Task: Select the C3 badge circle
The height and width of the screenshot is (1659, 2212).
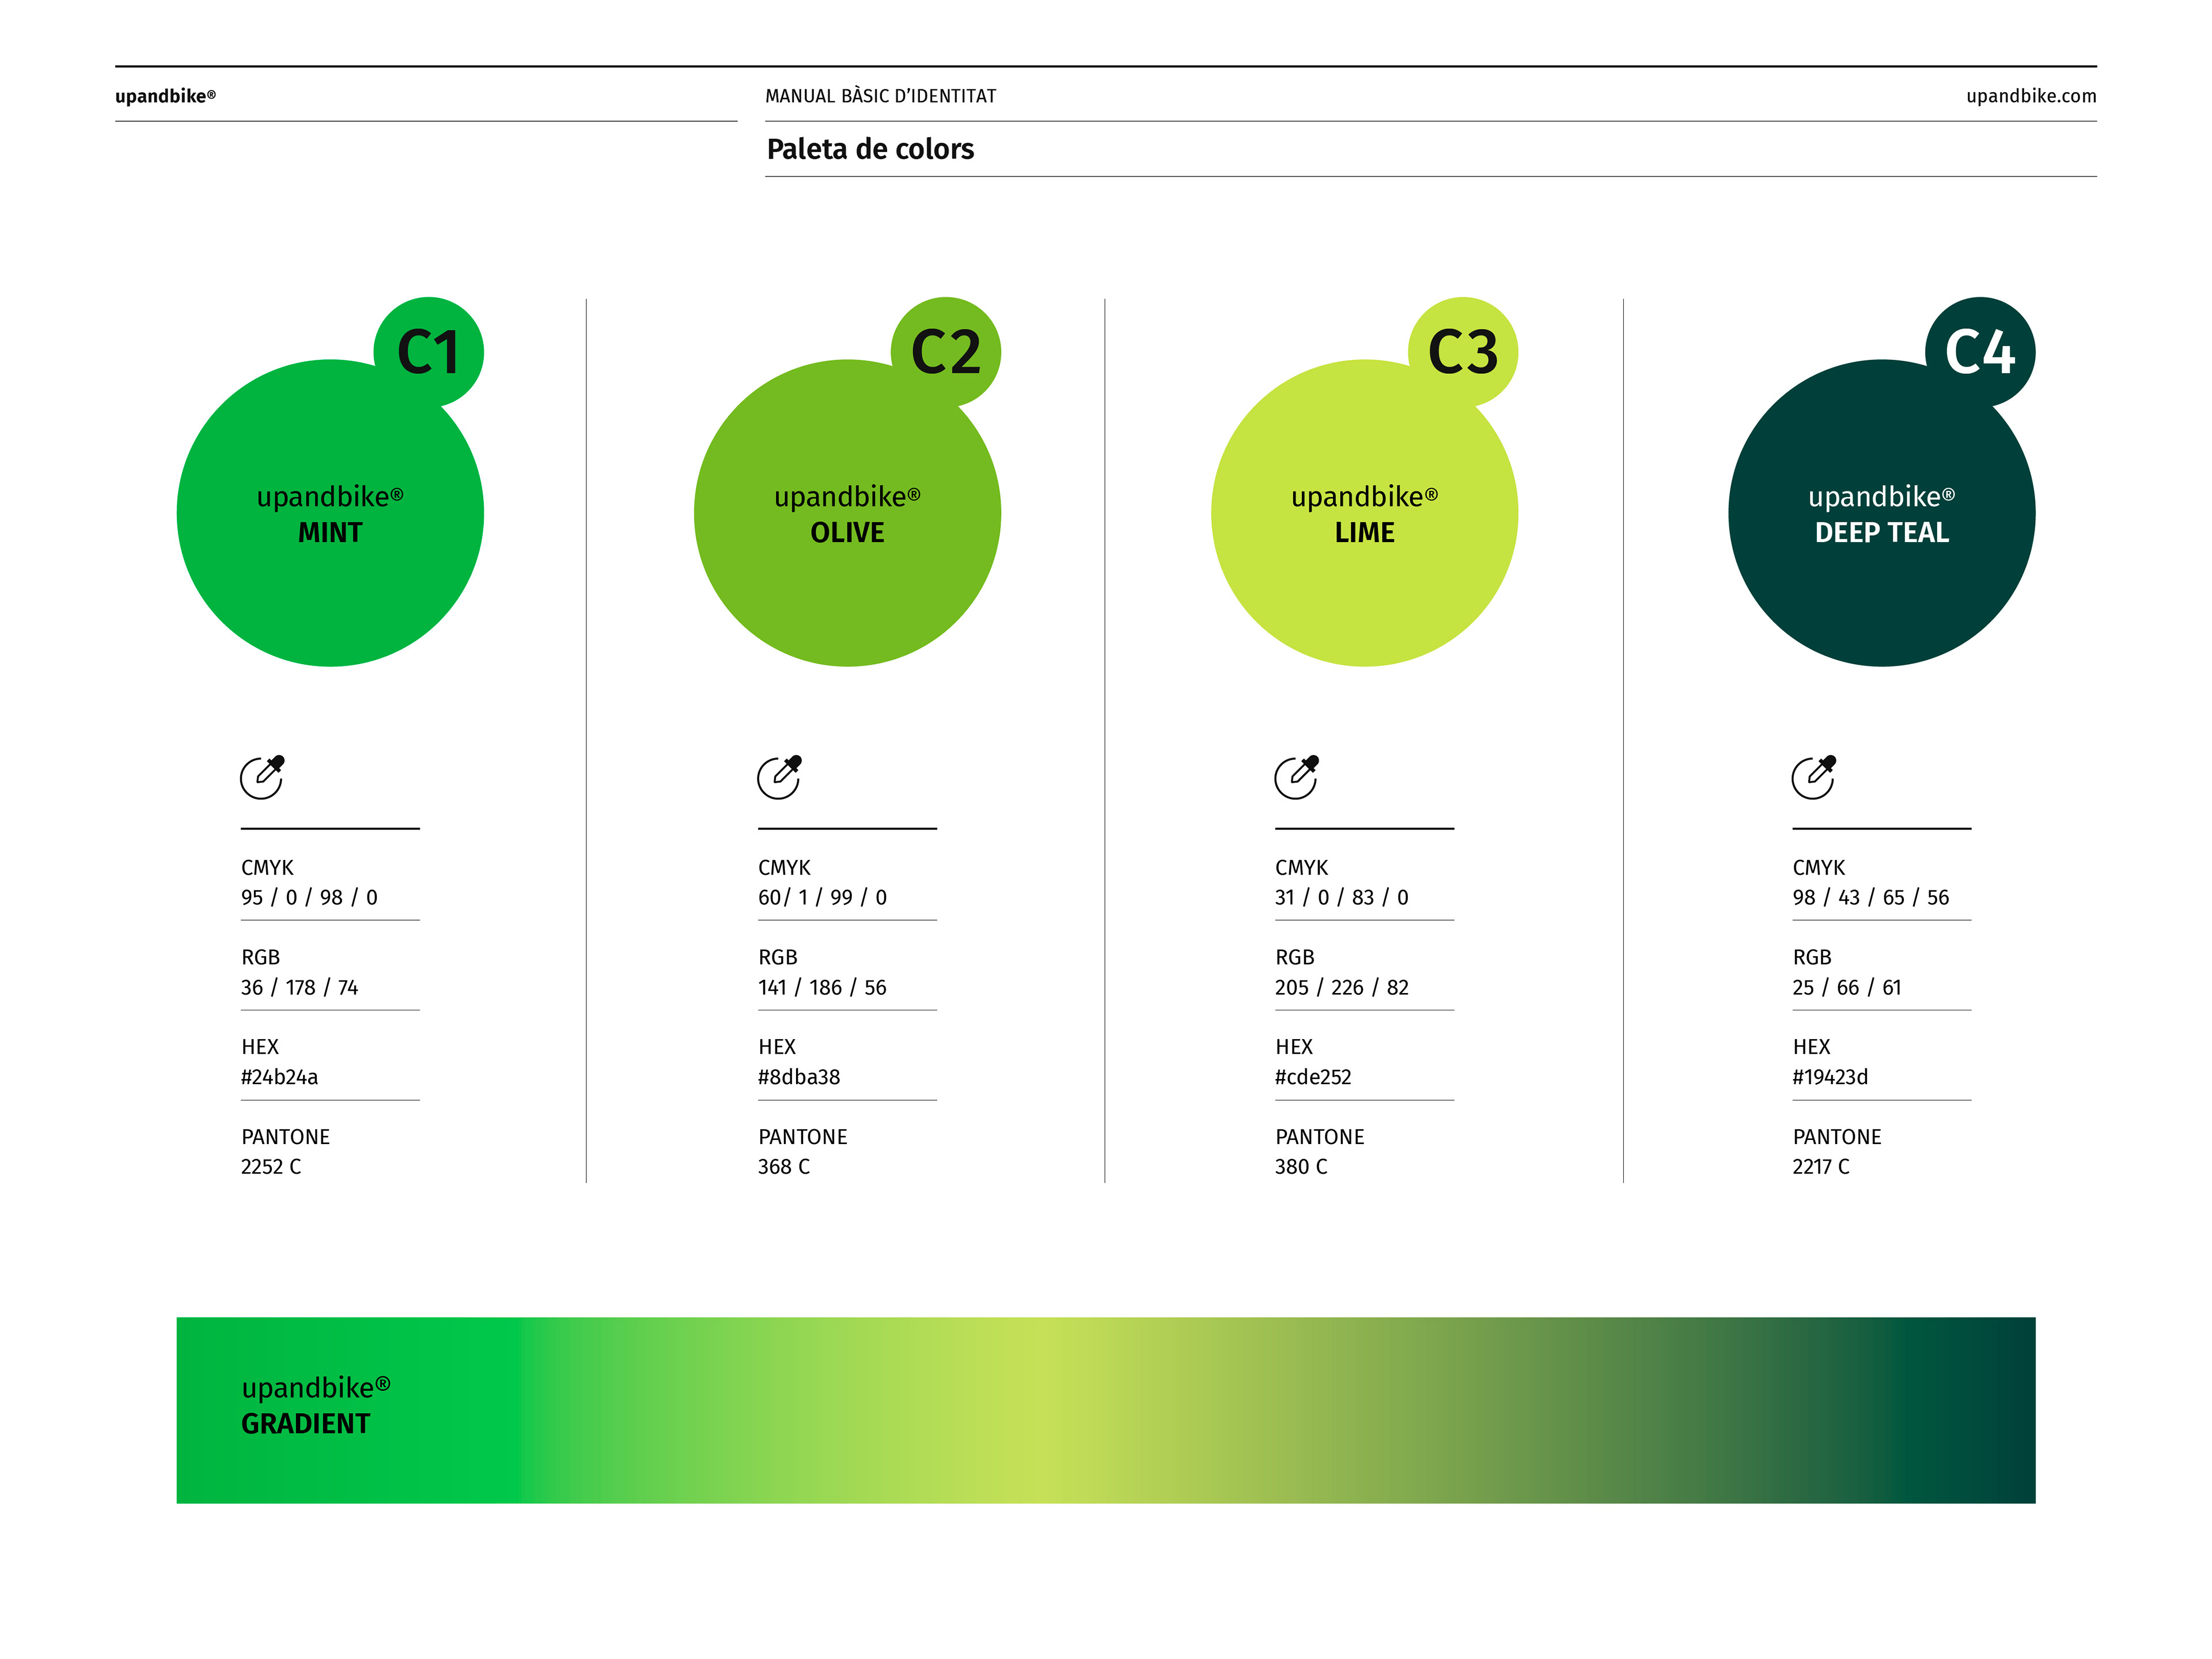Action: pyautogui.click(x=1463, y=352)
